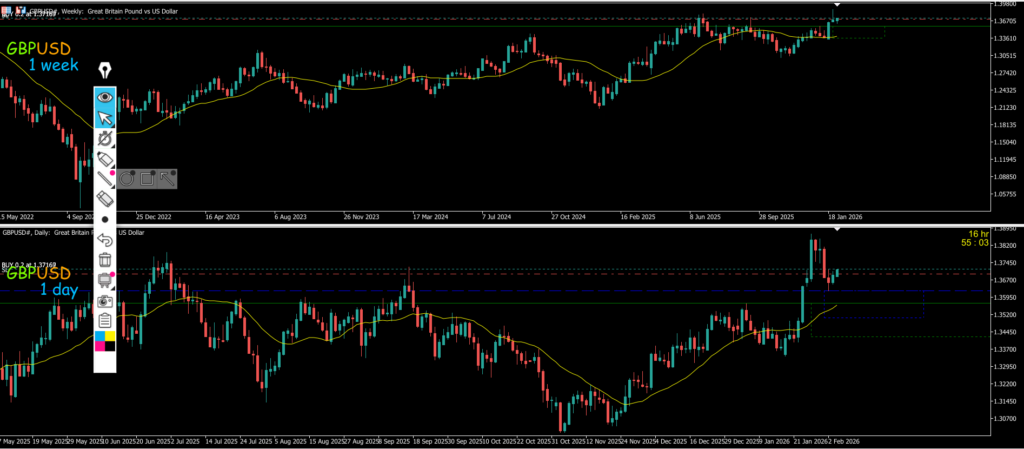Undo the last annotation stroke
The image size is (1024, 449).
click(x=105, y=240)
